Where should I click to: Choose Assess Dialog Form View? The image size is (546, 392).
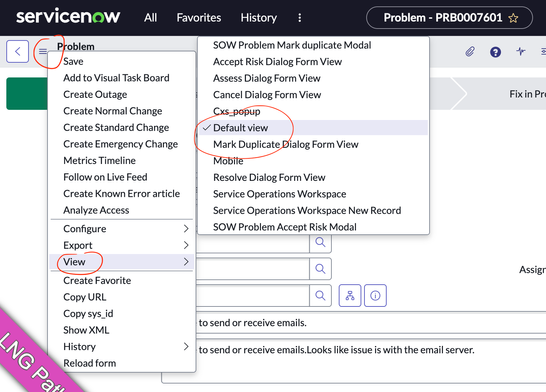point(313,78)
